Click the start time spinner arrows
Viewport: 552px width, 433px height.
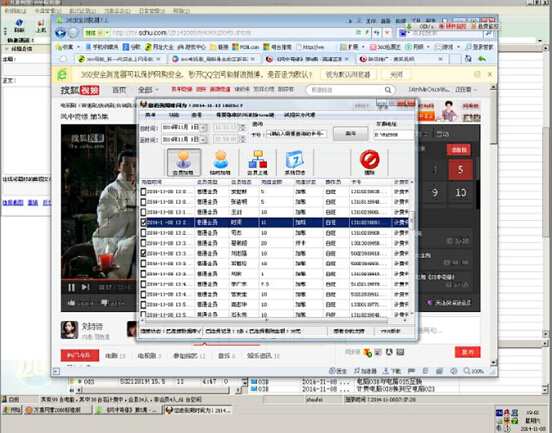(242, 127)
